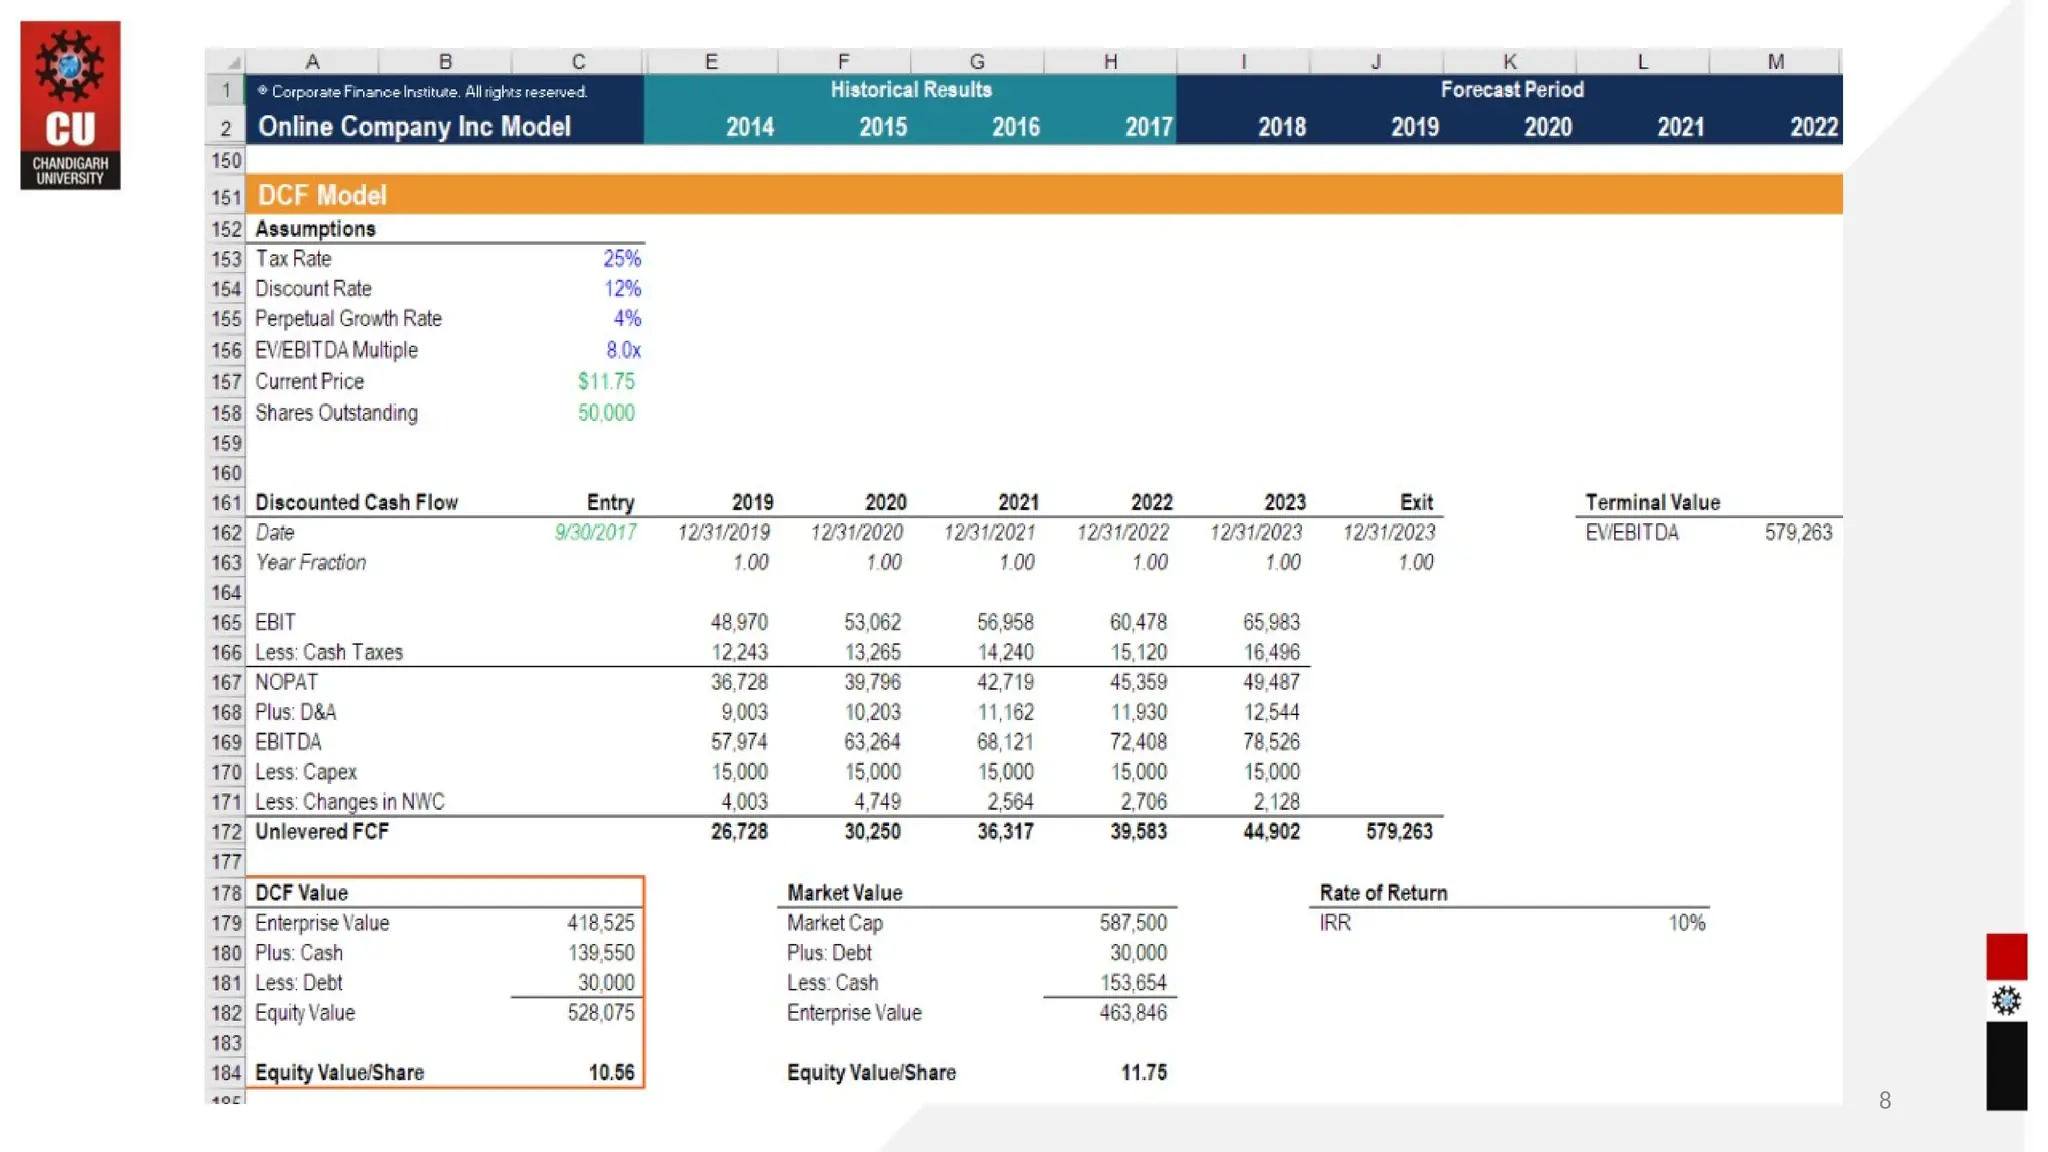Click the small gear emblem at right
The width and height of the screenshot is (2048, 1152).
(x=2005, y=1000)
